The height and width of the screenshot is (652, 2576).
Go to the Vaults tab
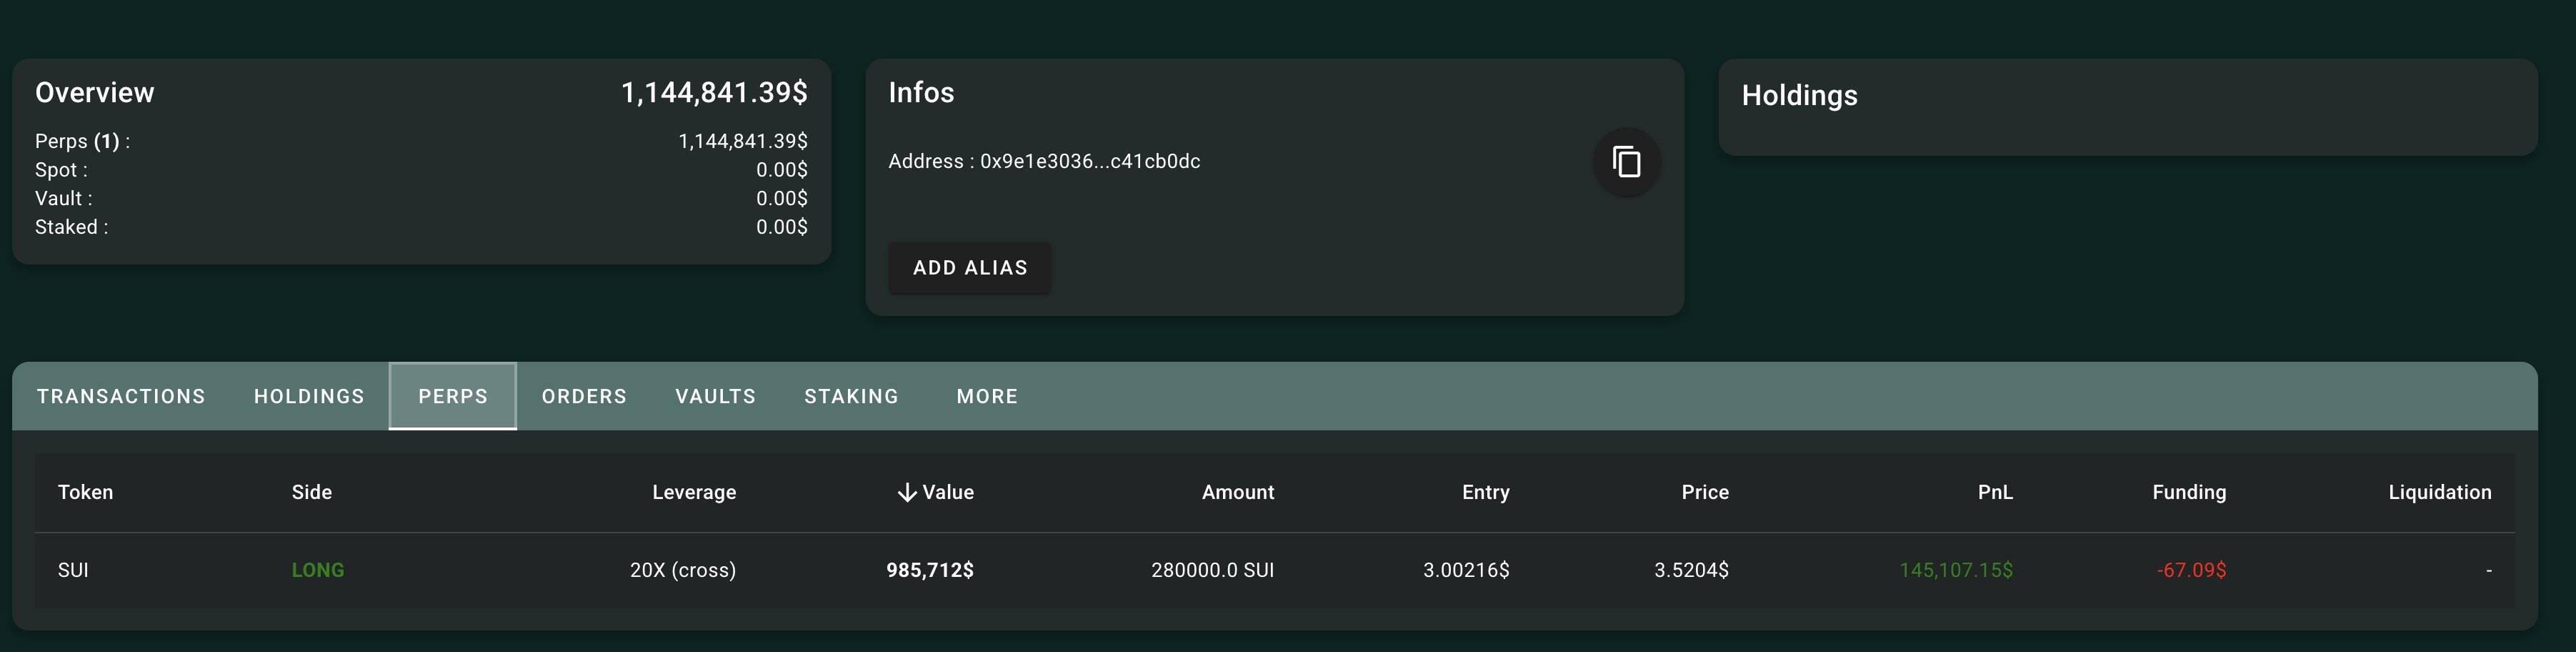click(715, 396)
